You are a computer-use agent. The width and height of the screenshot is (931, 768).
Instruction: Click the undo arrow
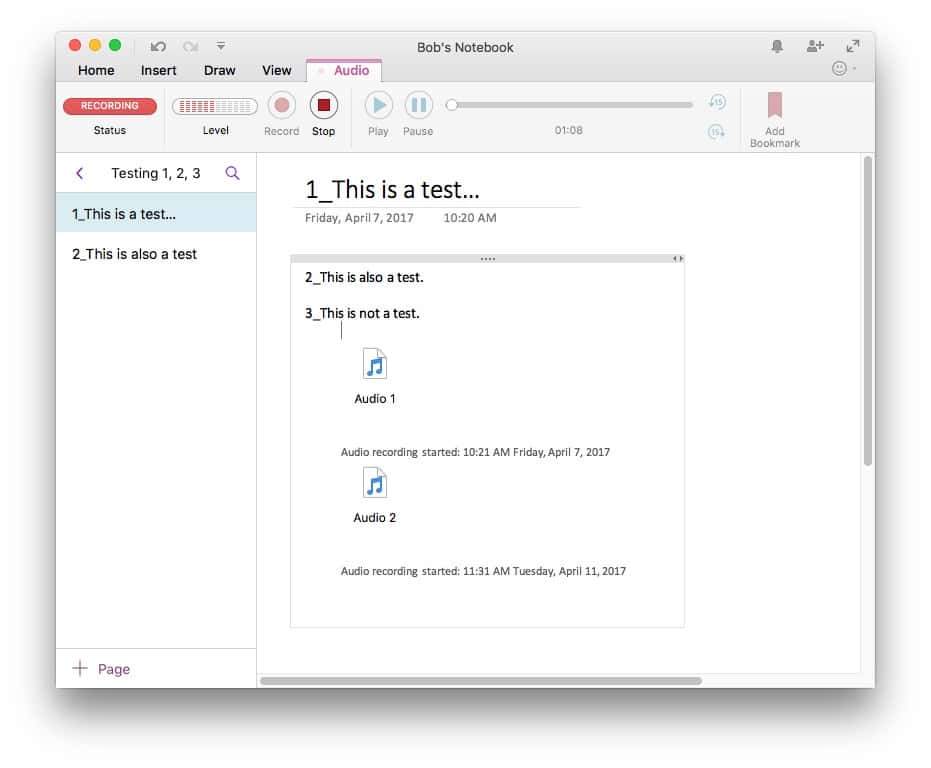click(158, 46)
